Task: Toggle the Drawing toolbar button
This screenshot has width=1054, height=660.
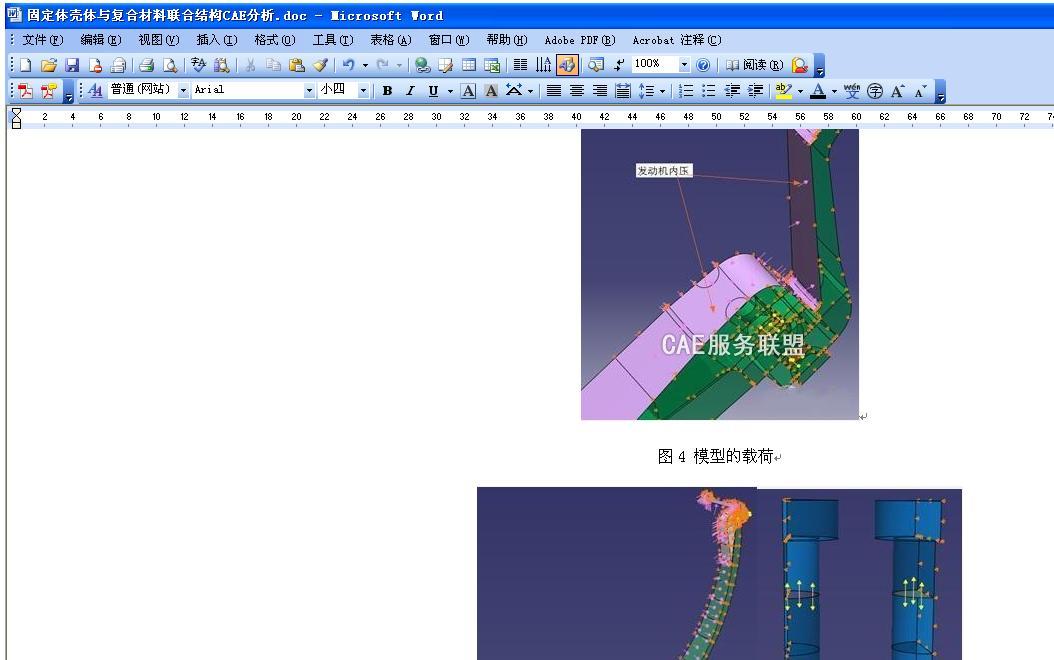Action: (x=567, y=65)
